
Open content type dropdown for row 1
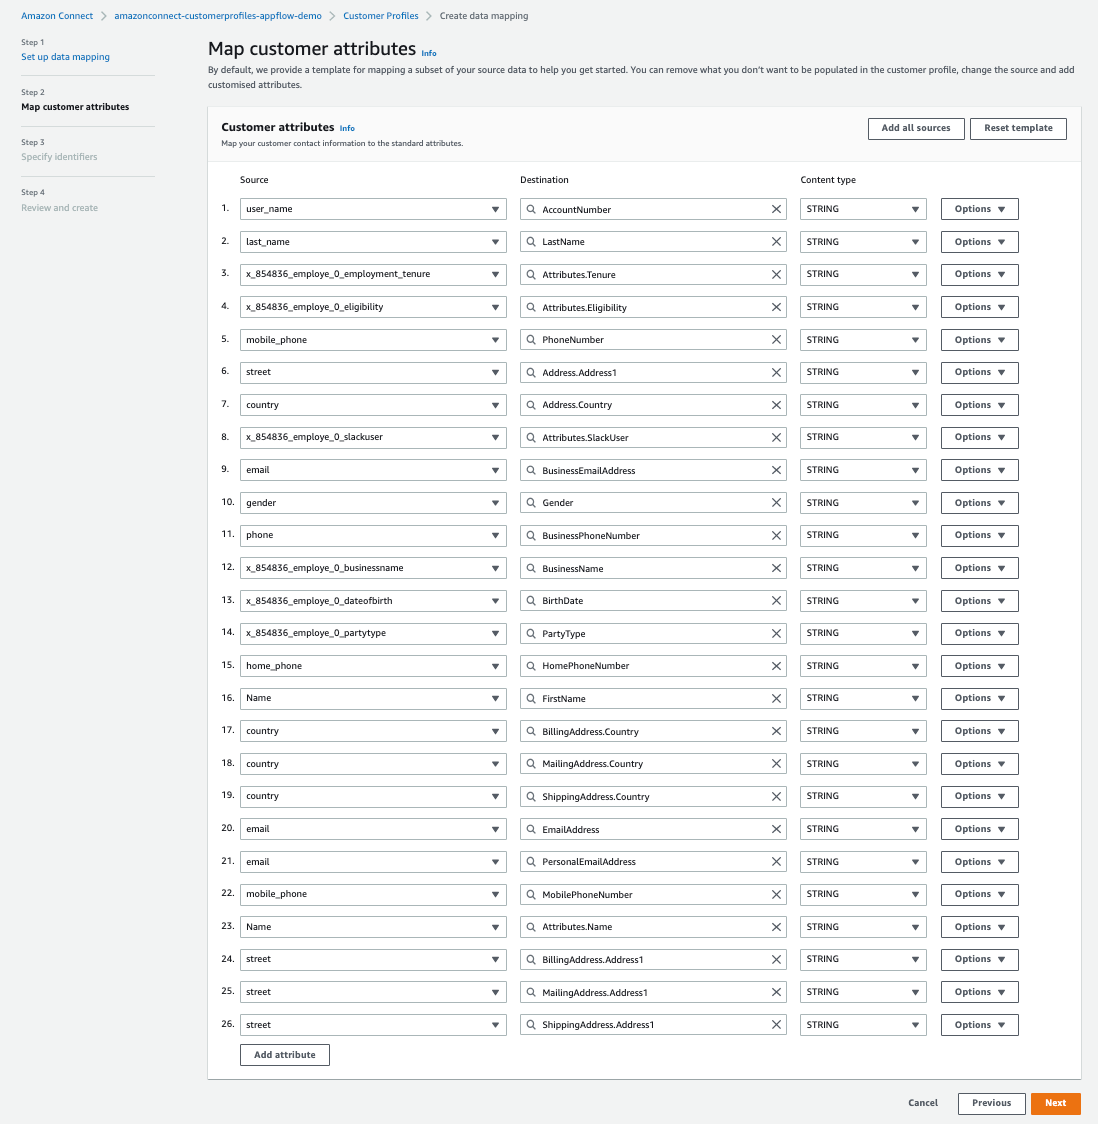pyautogui.click(x=863, y=209)
